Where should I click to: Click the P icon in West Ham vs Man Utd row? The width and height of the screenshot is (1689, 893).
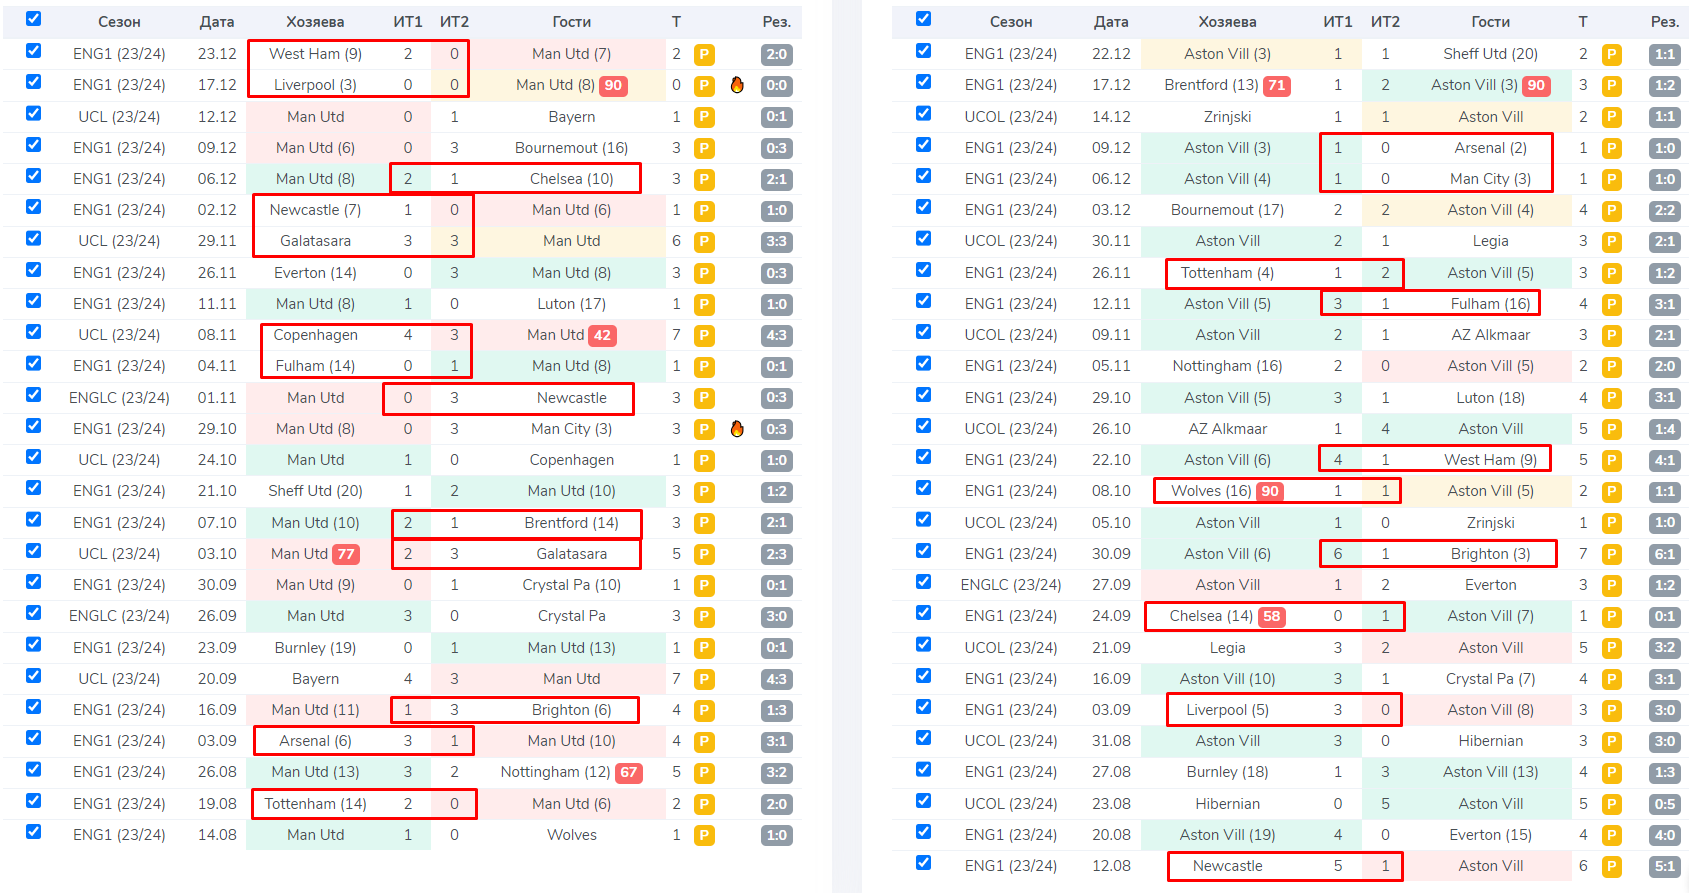pyautogui.click(x=705, y=55)
